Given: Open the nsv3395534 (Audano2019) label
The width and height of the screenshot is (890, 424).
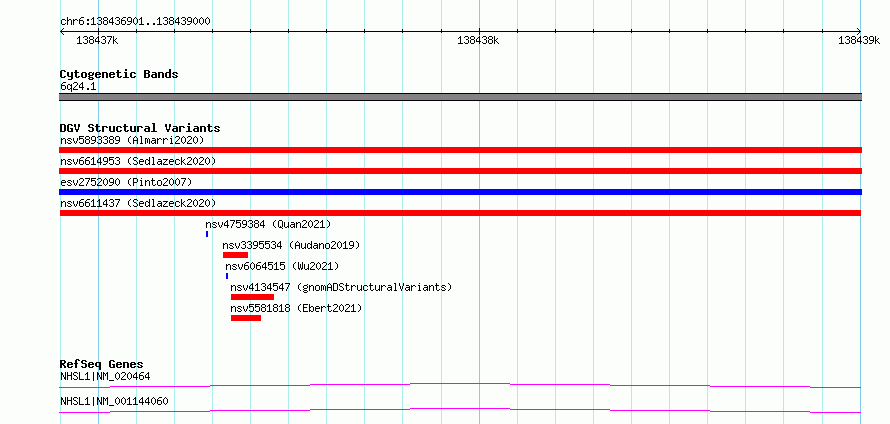Looking at the screenshot, I should pyautogui.click(x=292, y=245).
